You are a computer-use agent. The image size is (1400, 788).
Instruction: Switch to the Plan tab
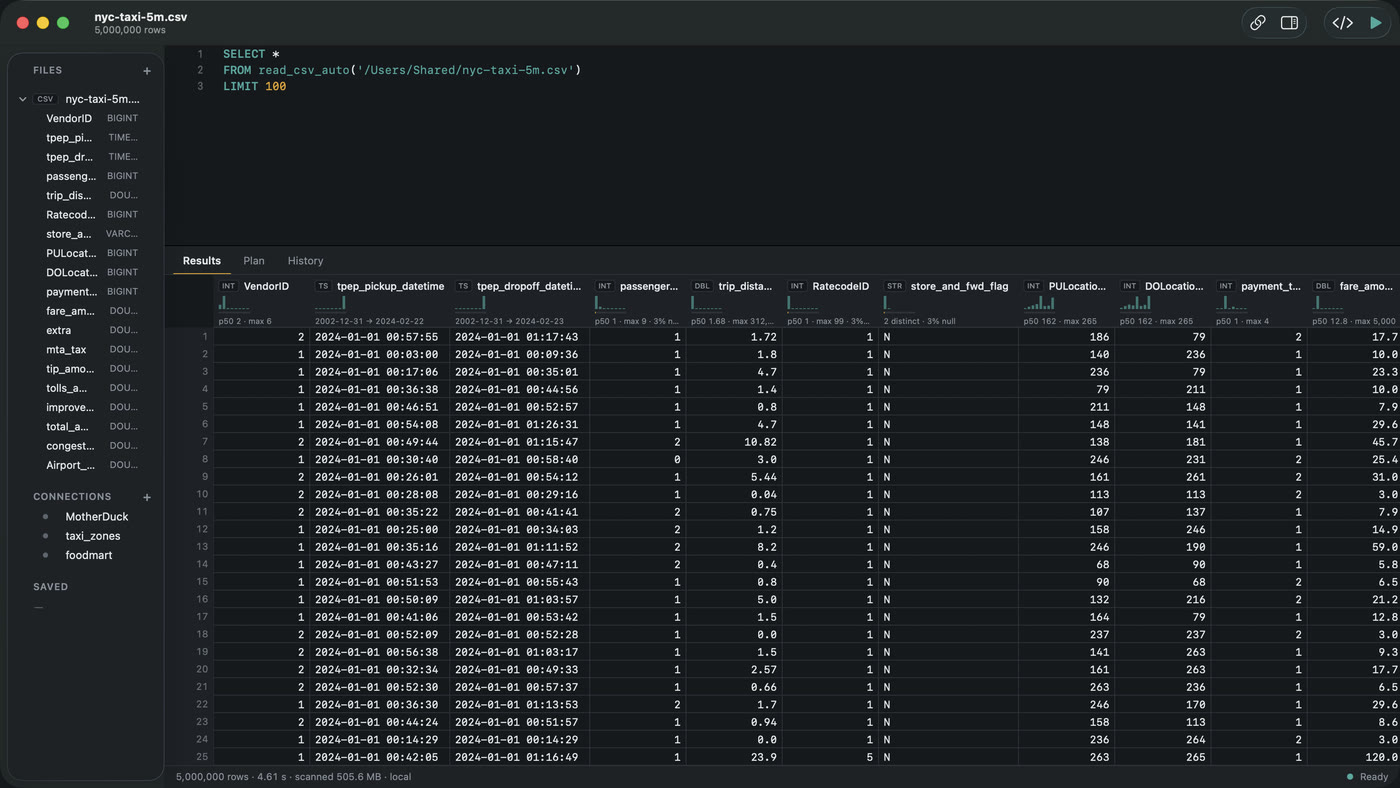254,261
